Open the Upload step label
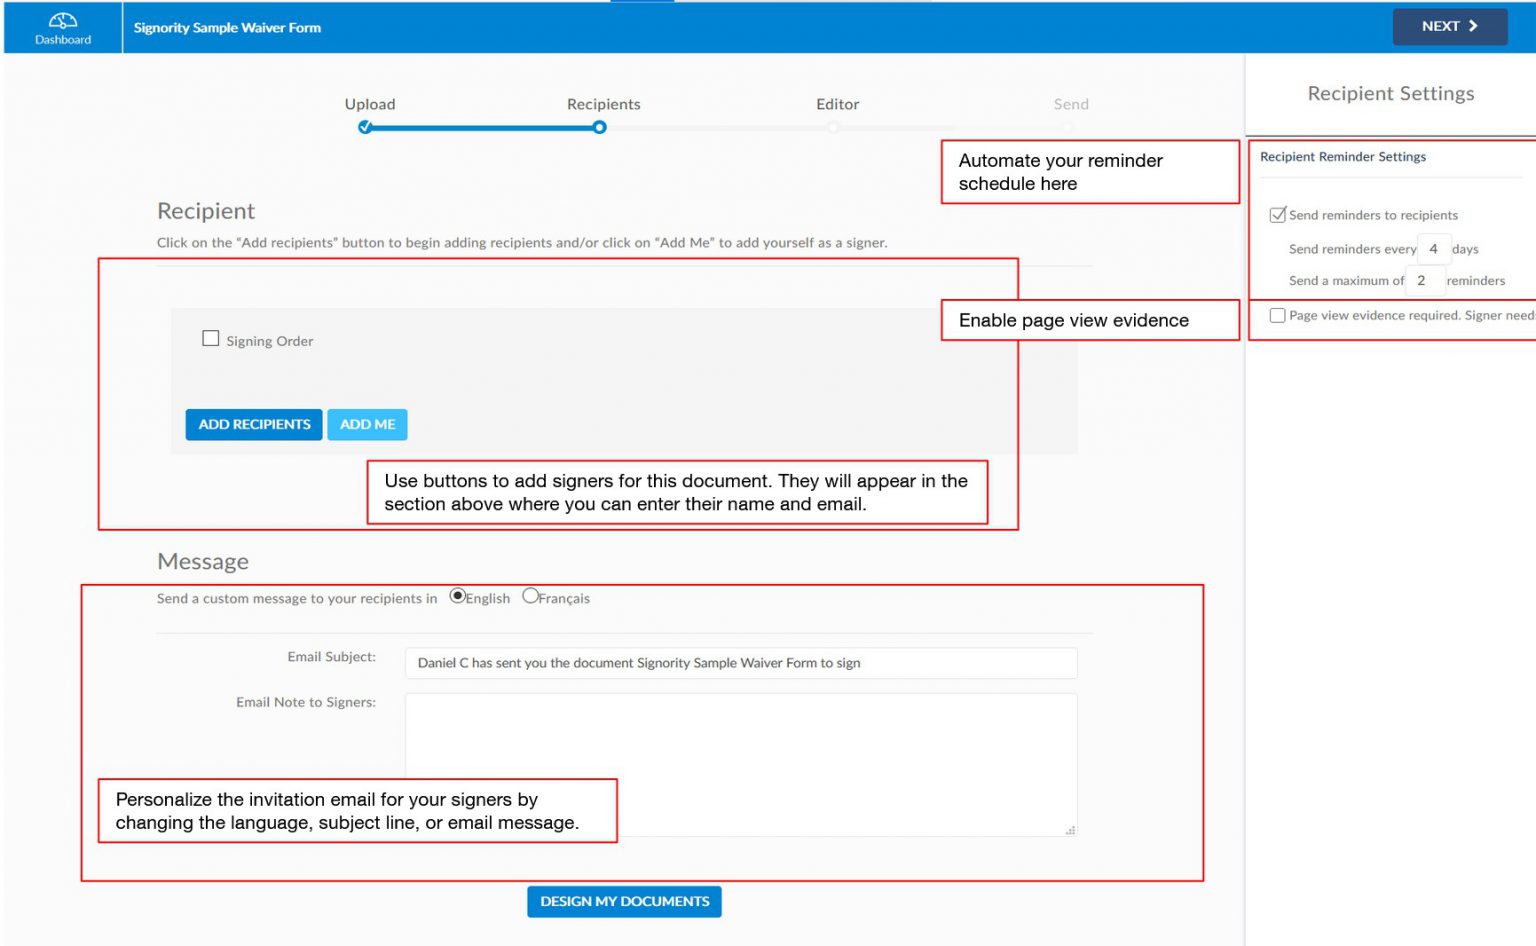This screenshot has width=1536, height=946. click(370, 104)
